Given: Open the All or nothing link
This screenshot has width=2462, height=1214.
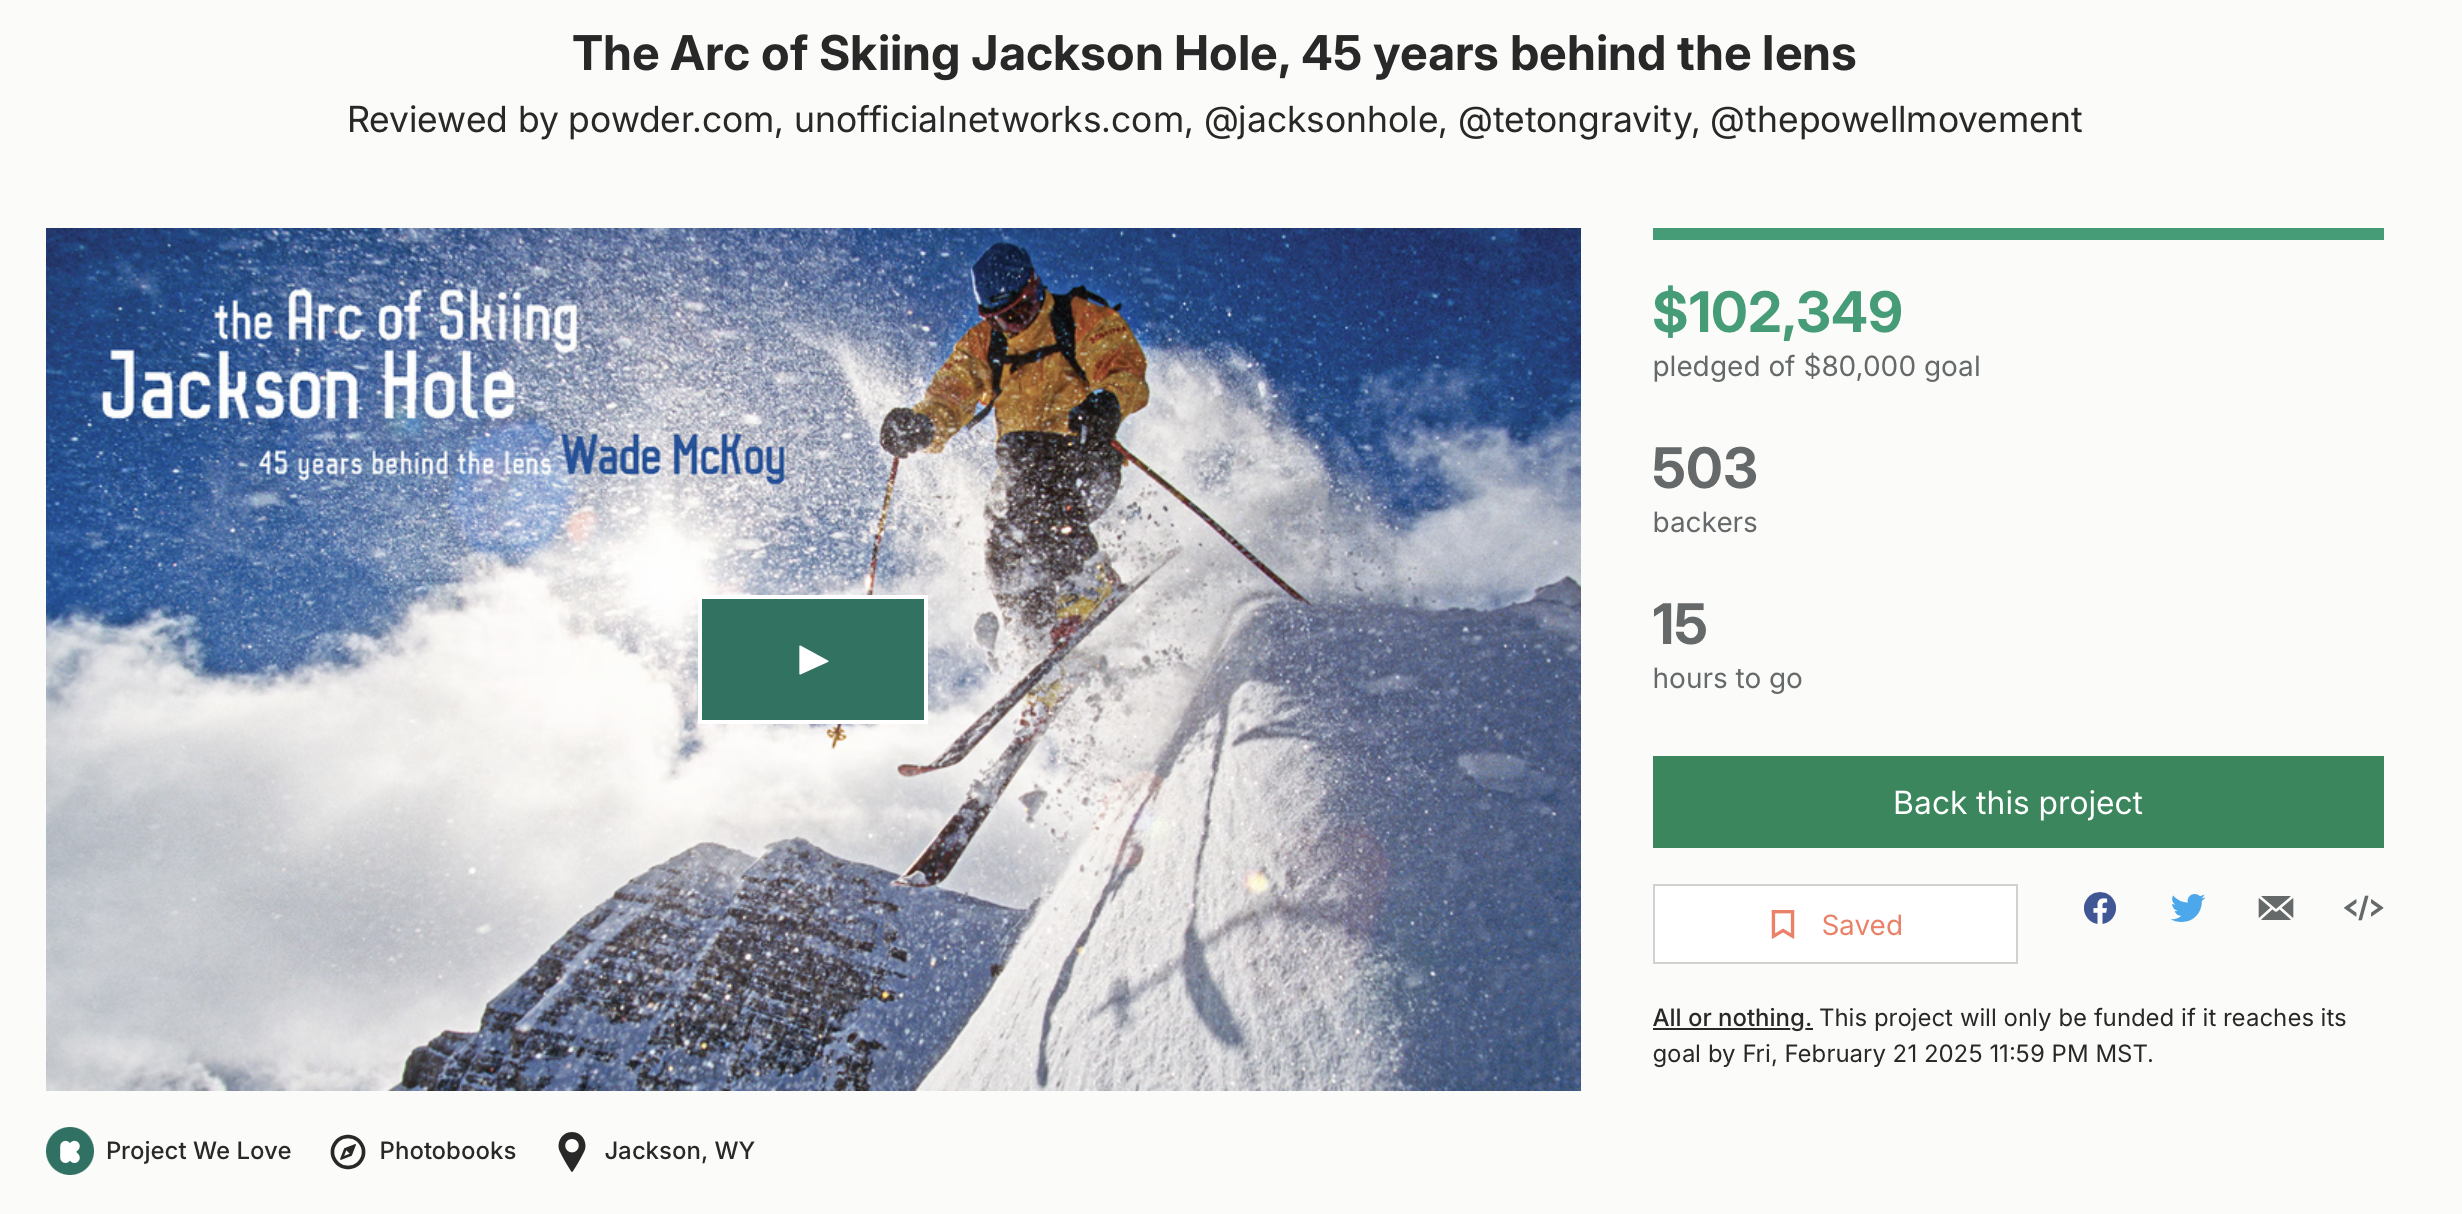Looking at the screenshot, I should (1731, 1018).
